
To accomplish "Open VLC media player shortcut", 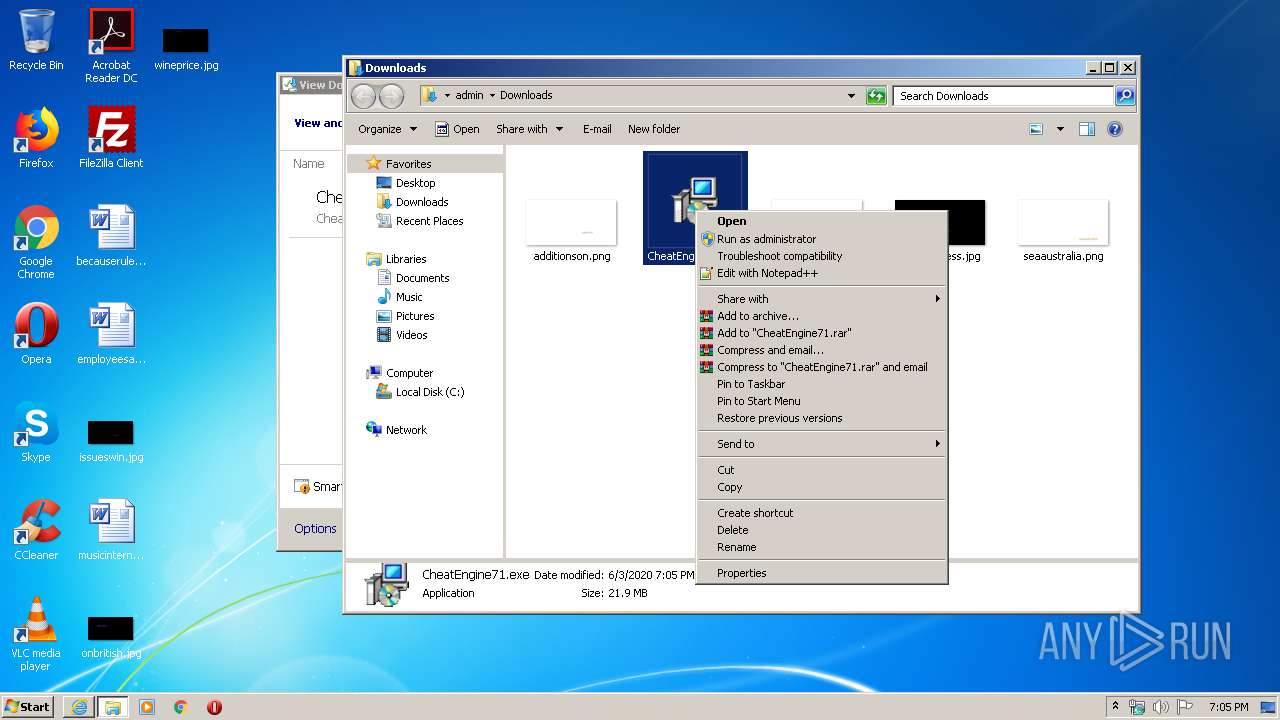I will [x=36, y=634].
